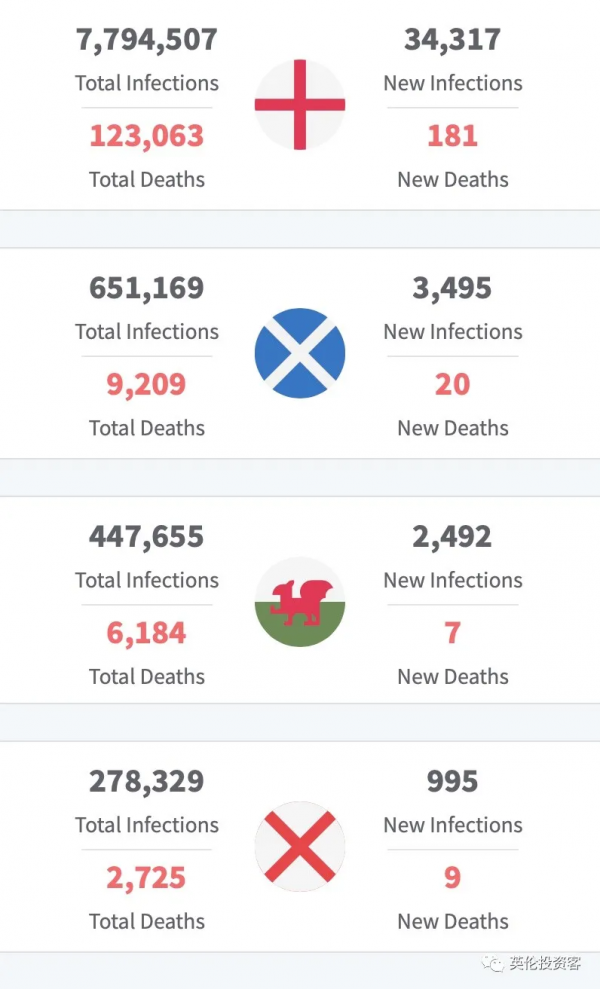Image resolution: width=600 pixels, height=989 pixels.
Task: Select Scotland total deaths count 9,209
Action: (x=147, y=384)
